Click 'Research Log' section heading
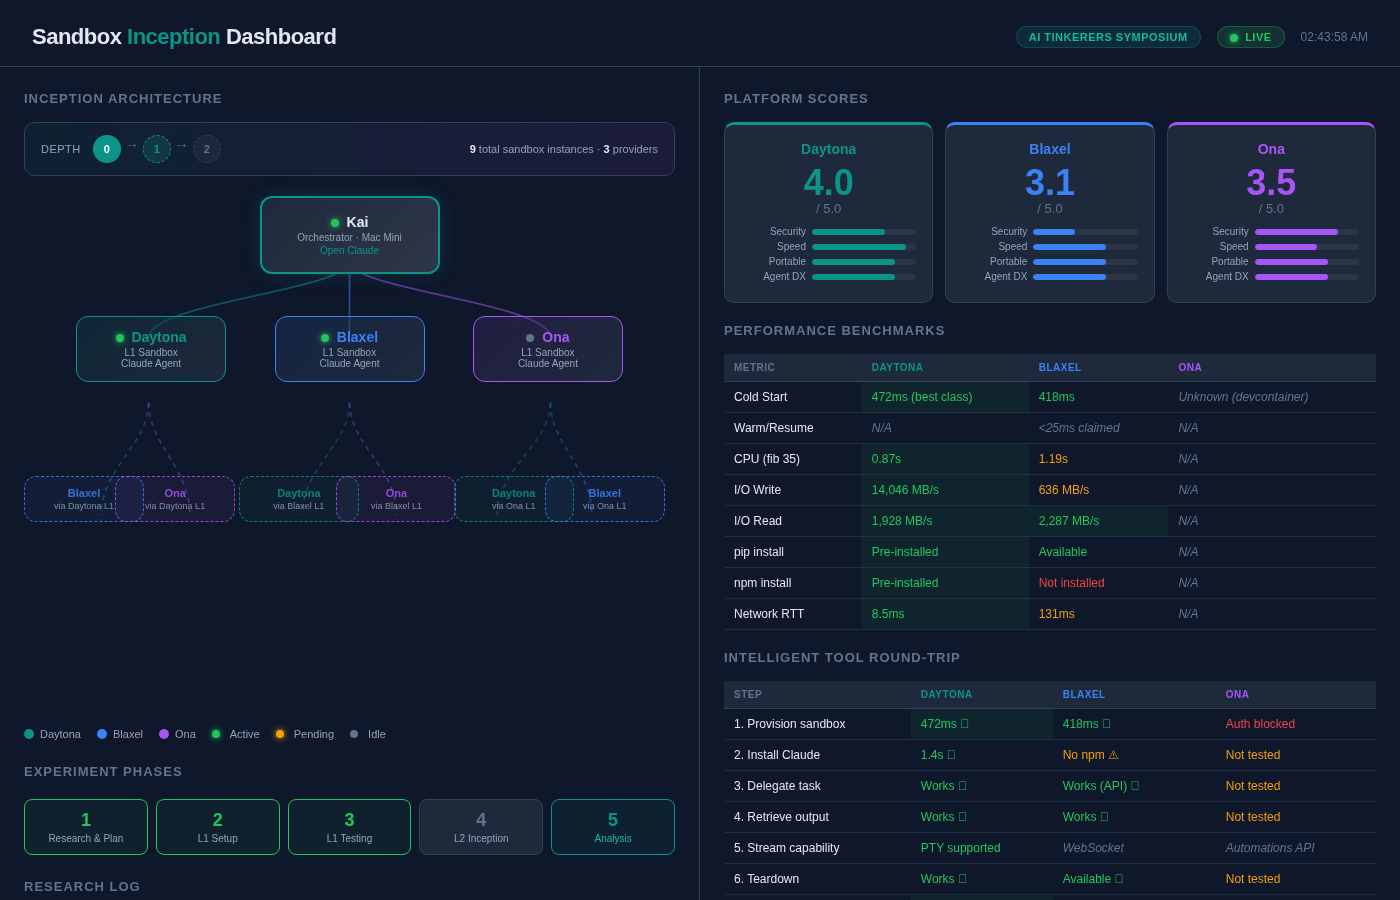 click(x=82, y=887)
